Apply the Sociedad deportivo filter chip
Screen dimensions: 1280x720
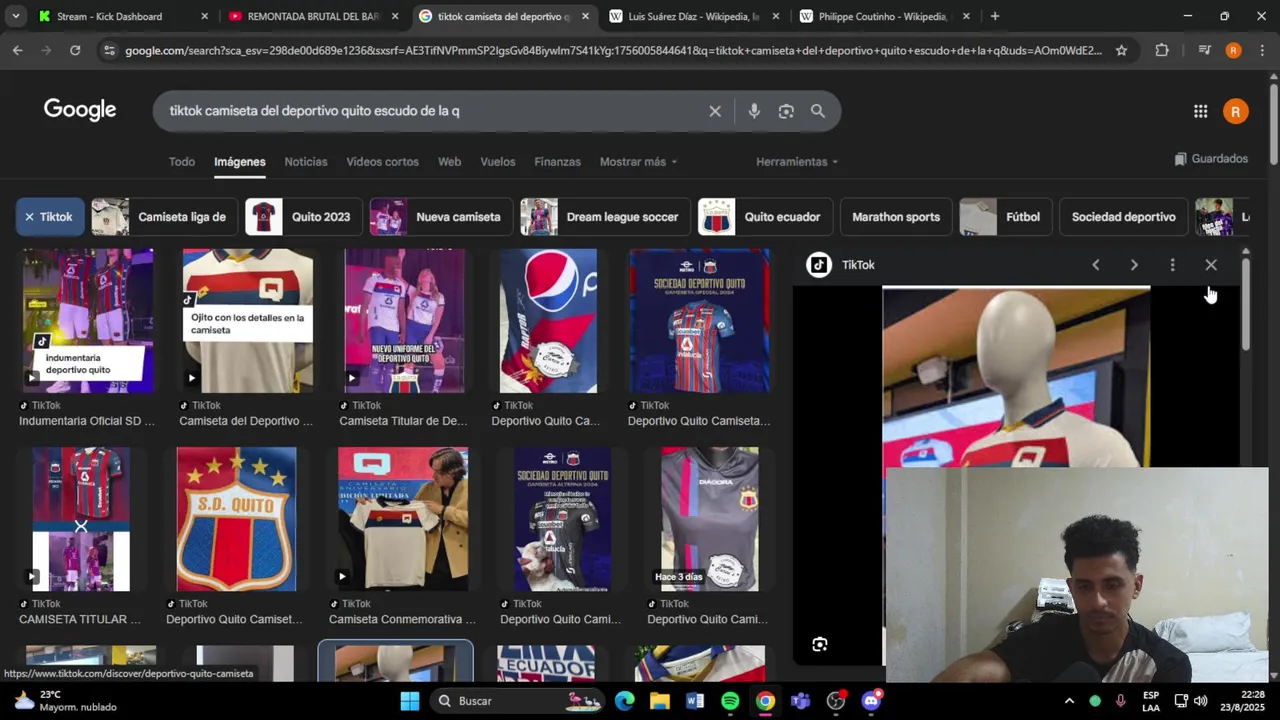[x=1123, y=217]
